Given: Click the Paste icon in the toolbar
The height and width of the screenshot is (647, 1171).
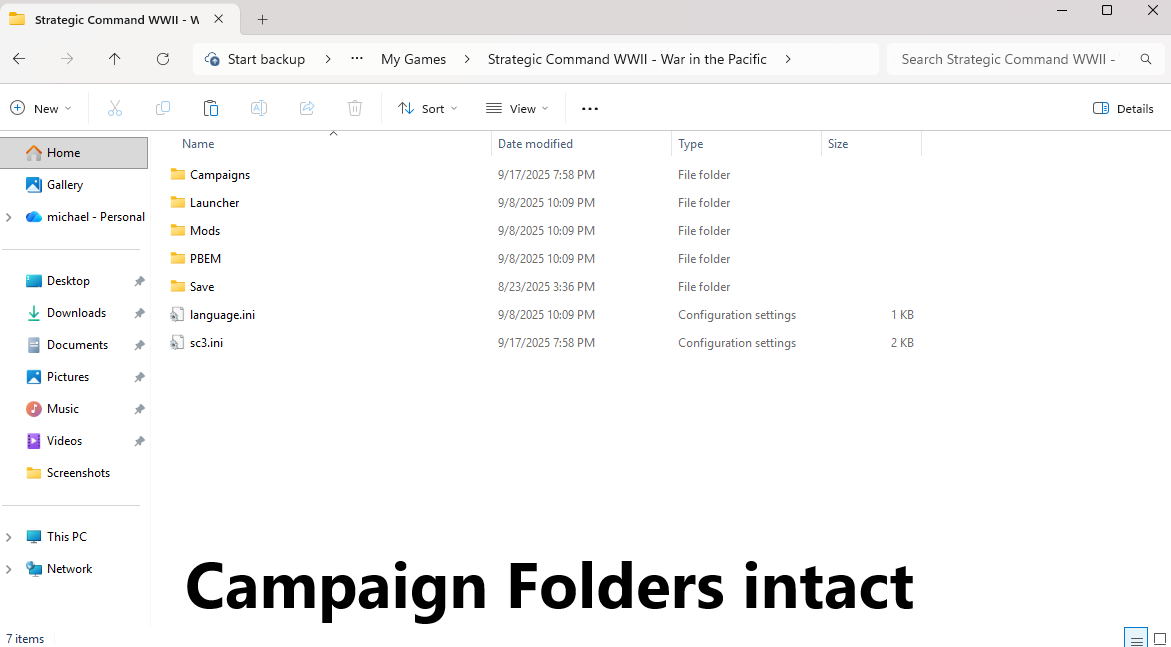Looking at the screenshot, I should [x=210, y=108].
